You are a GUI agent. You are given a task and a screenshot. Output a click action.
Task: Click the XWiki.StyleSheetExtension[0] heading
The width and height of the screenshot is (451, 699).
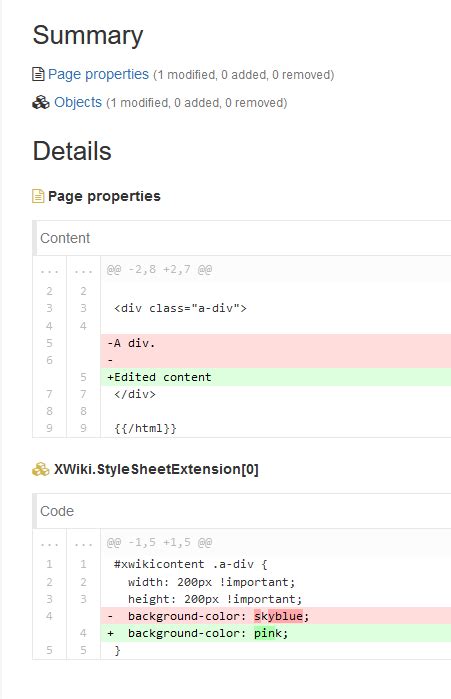[156, 469]
